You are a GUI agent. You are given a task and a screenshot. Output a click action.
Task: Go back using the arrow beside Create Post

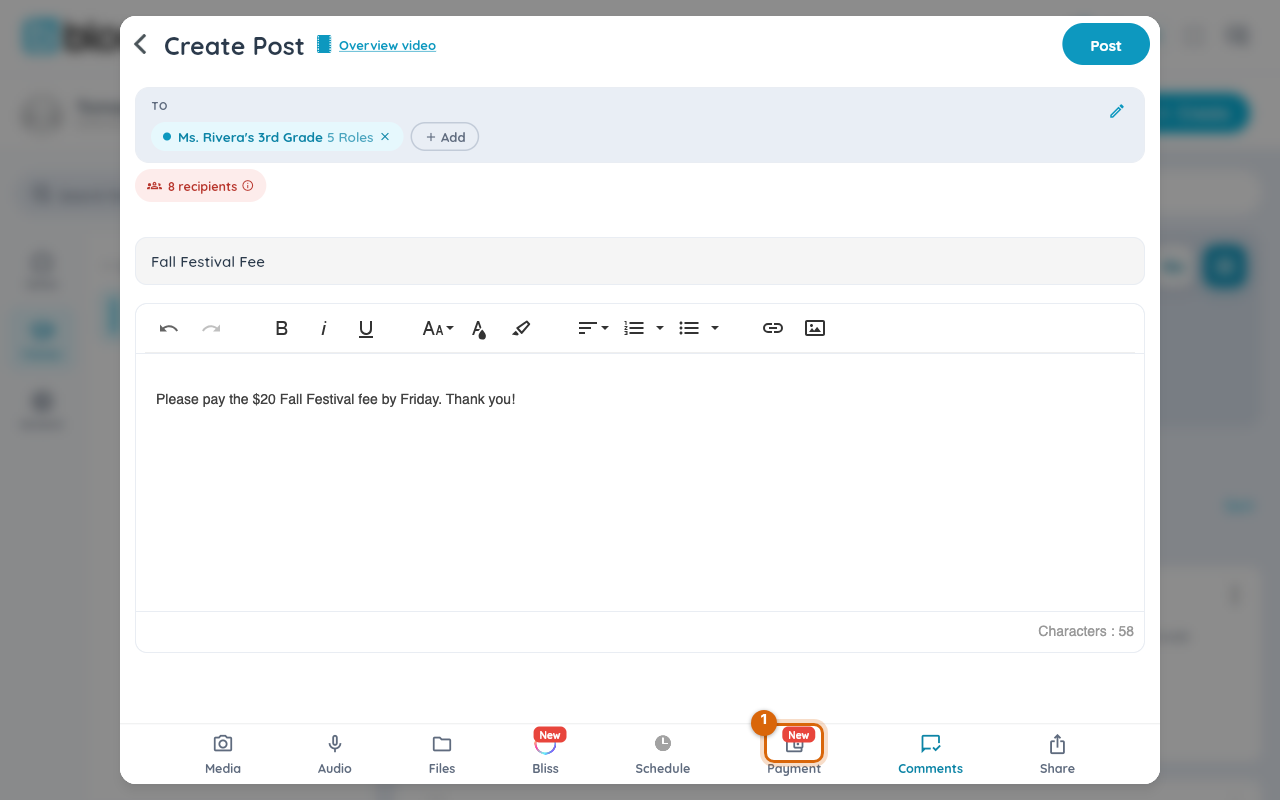141,45
